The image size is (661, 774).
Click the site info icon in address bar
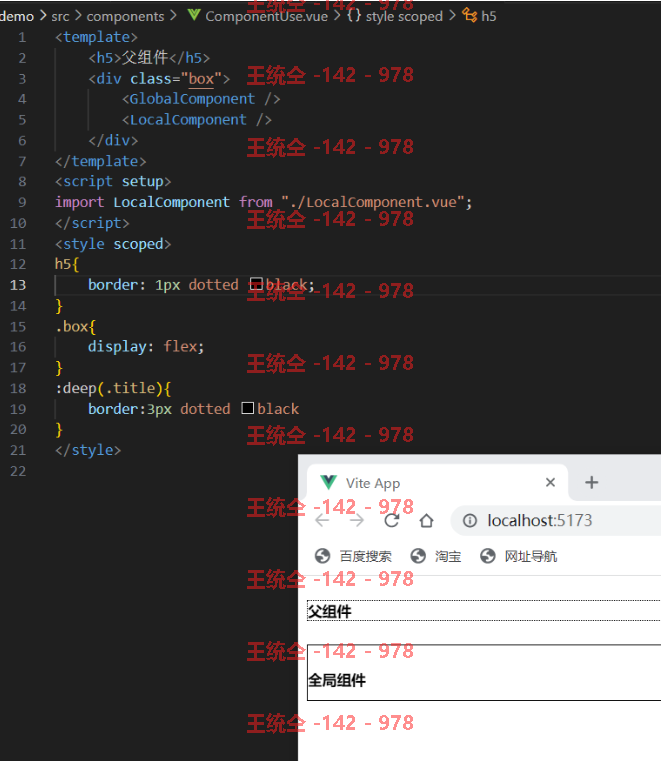pyautogui.click(x=470, y=520)
